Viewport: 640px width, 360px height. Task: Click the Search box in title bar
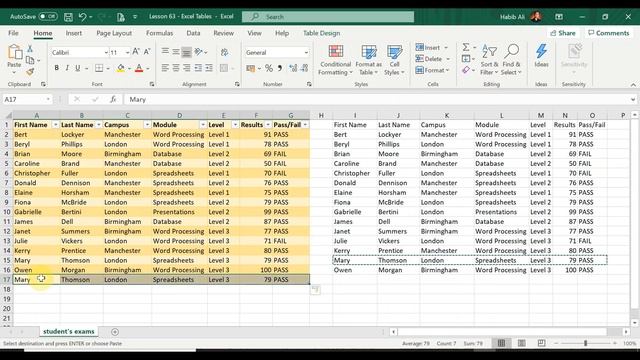328,17
